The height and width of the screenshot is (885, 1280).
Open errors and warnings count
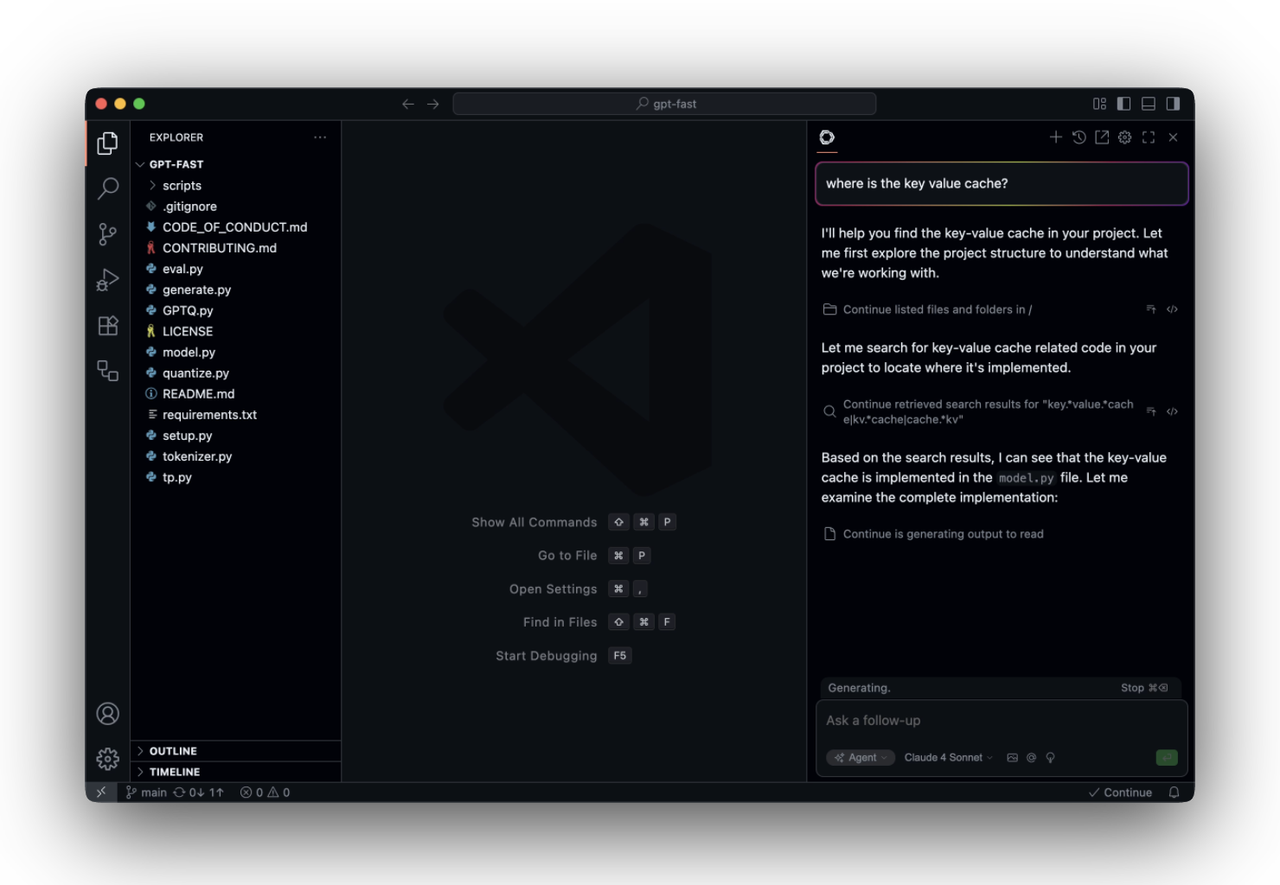pyautogui.click(x=265, y=792)
